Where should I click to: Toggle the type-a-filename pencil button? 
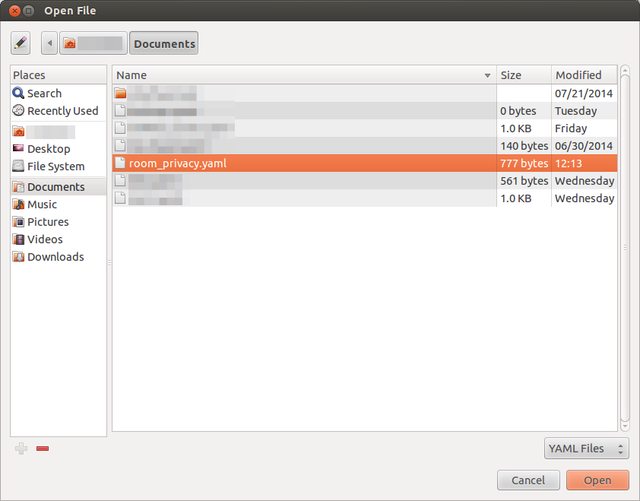[20, 43]
